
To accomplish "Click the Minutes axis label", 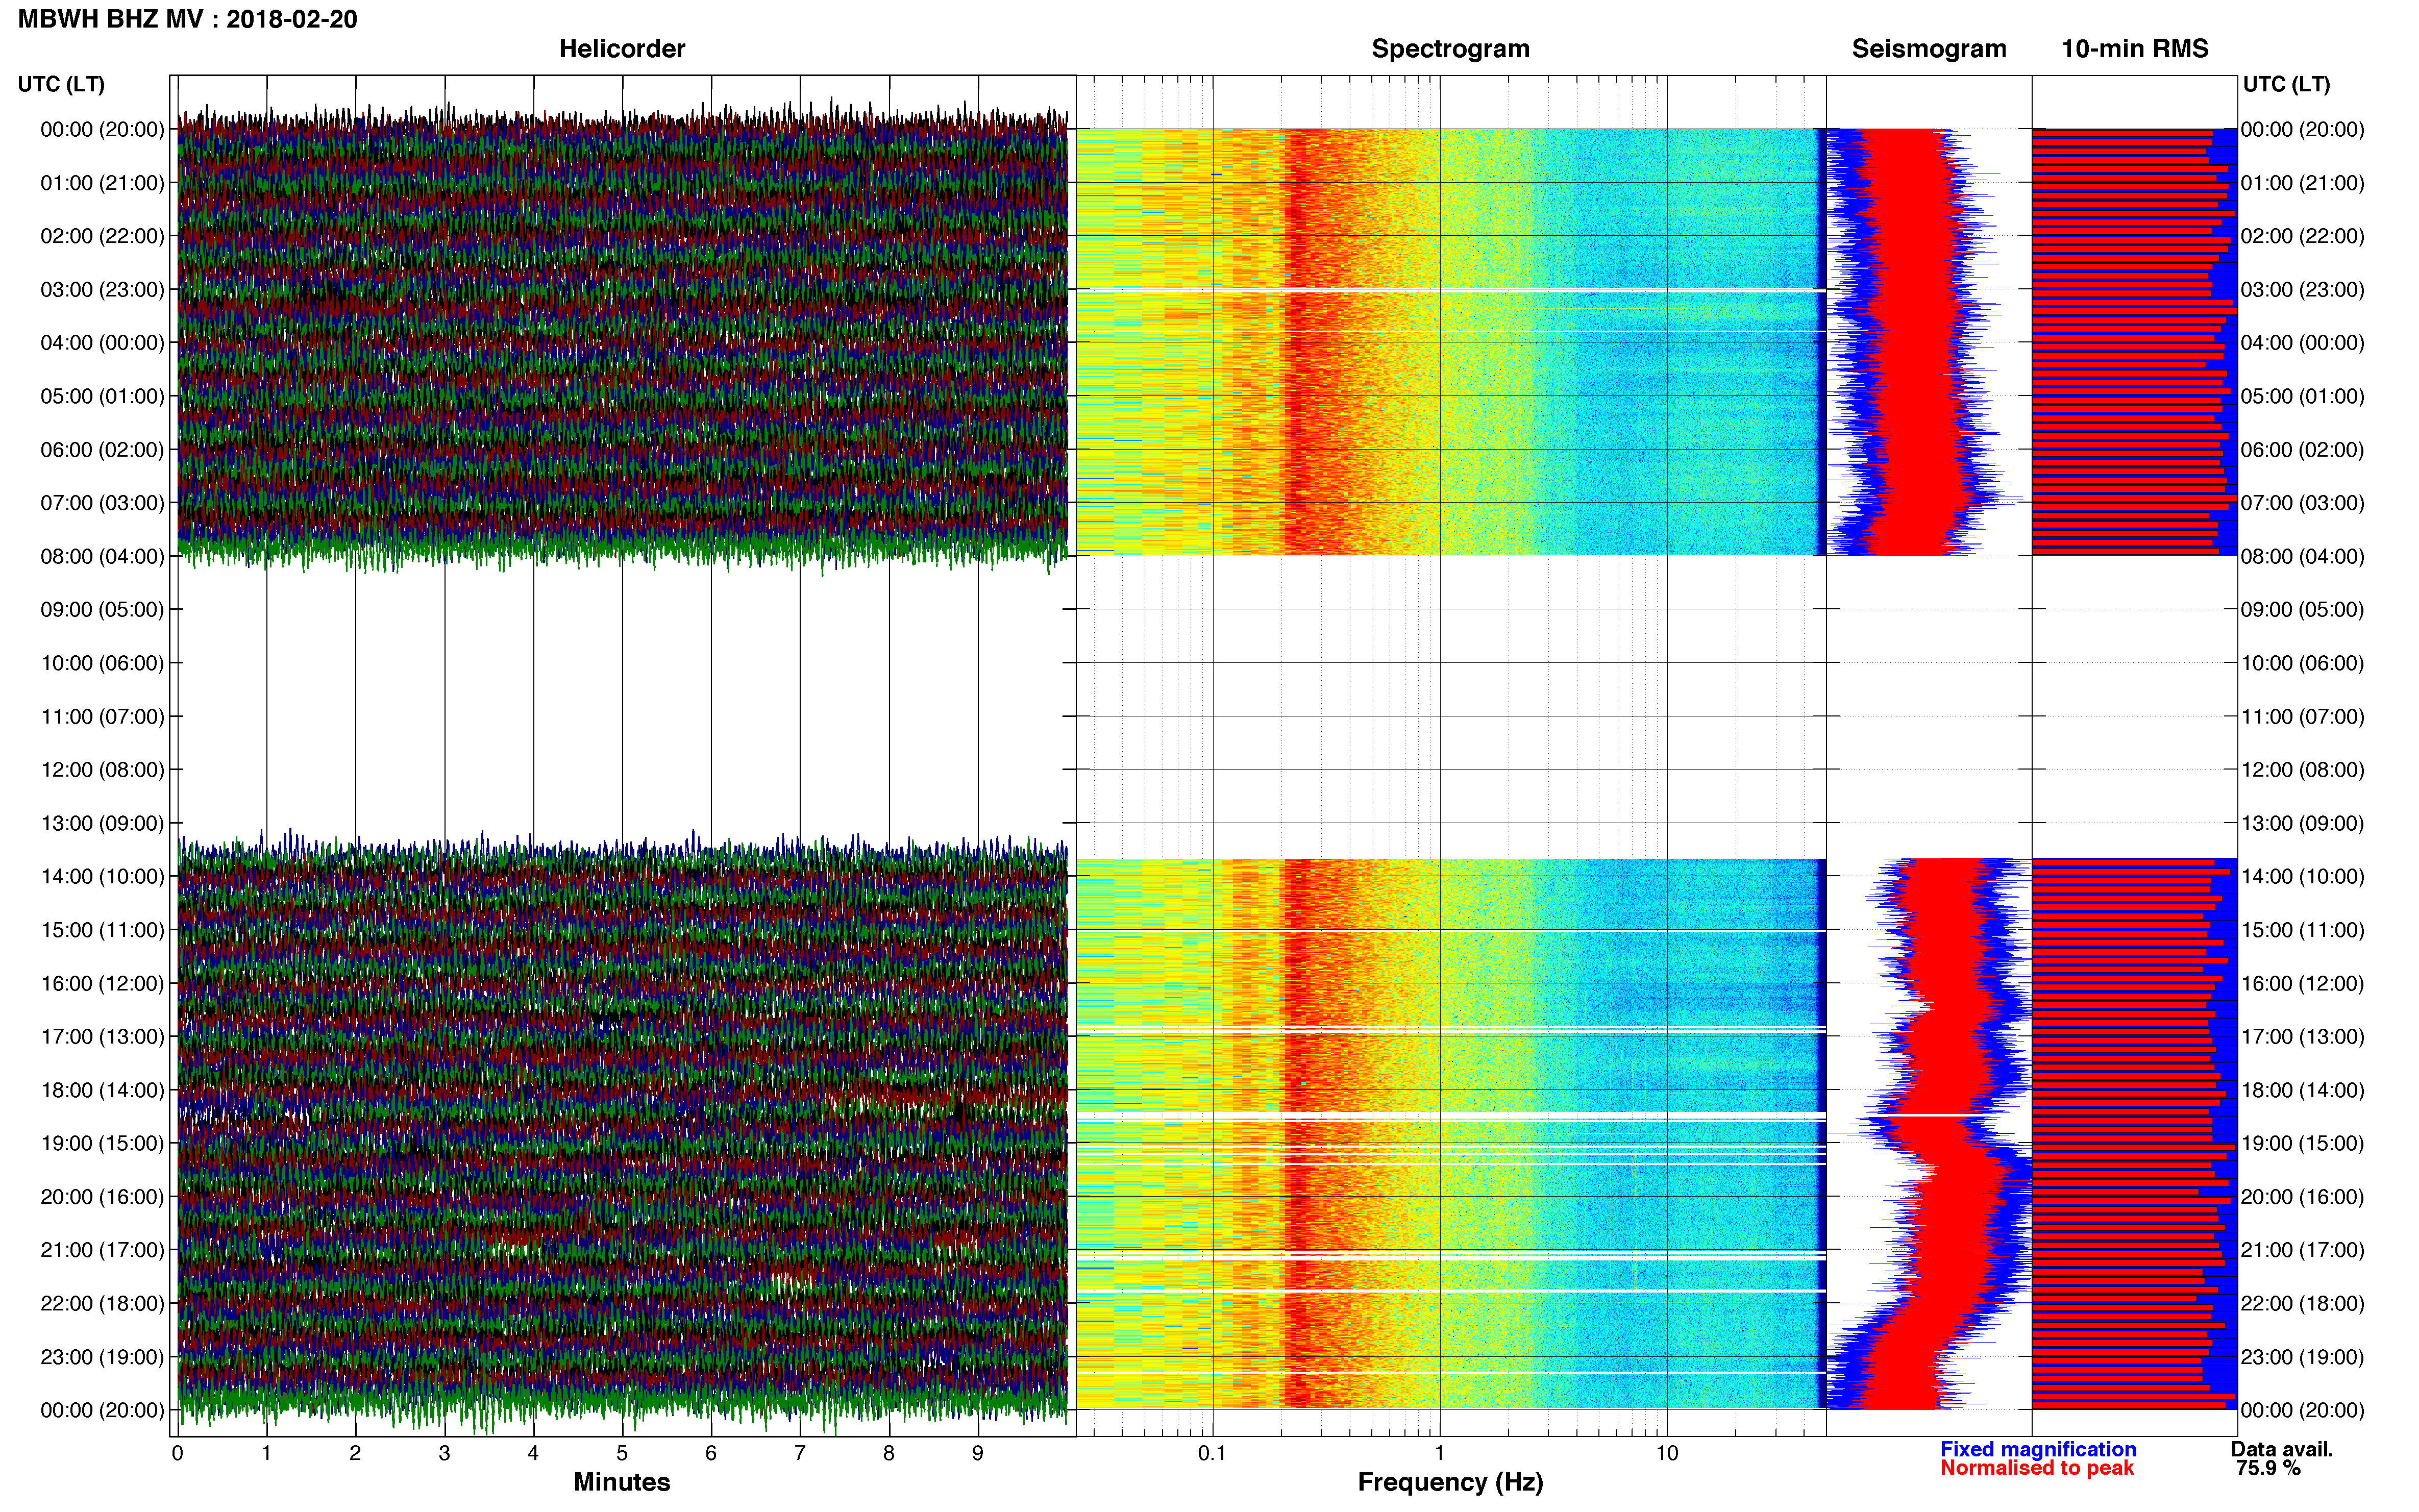I will pyautogui.click(x=622, y=1482).
